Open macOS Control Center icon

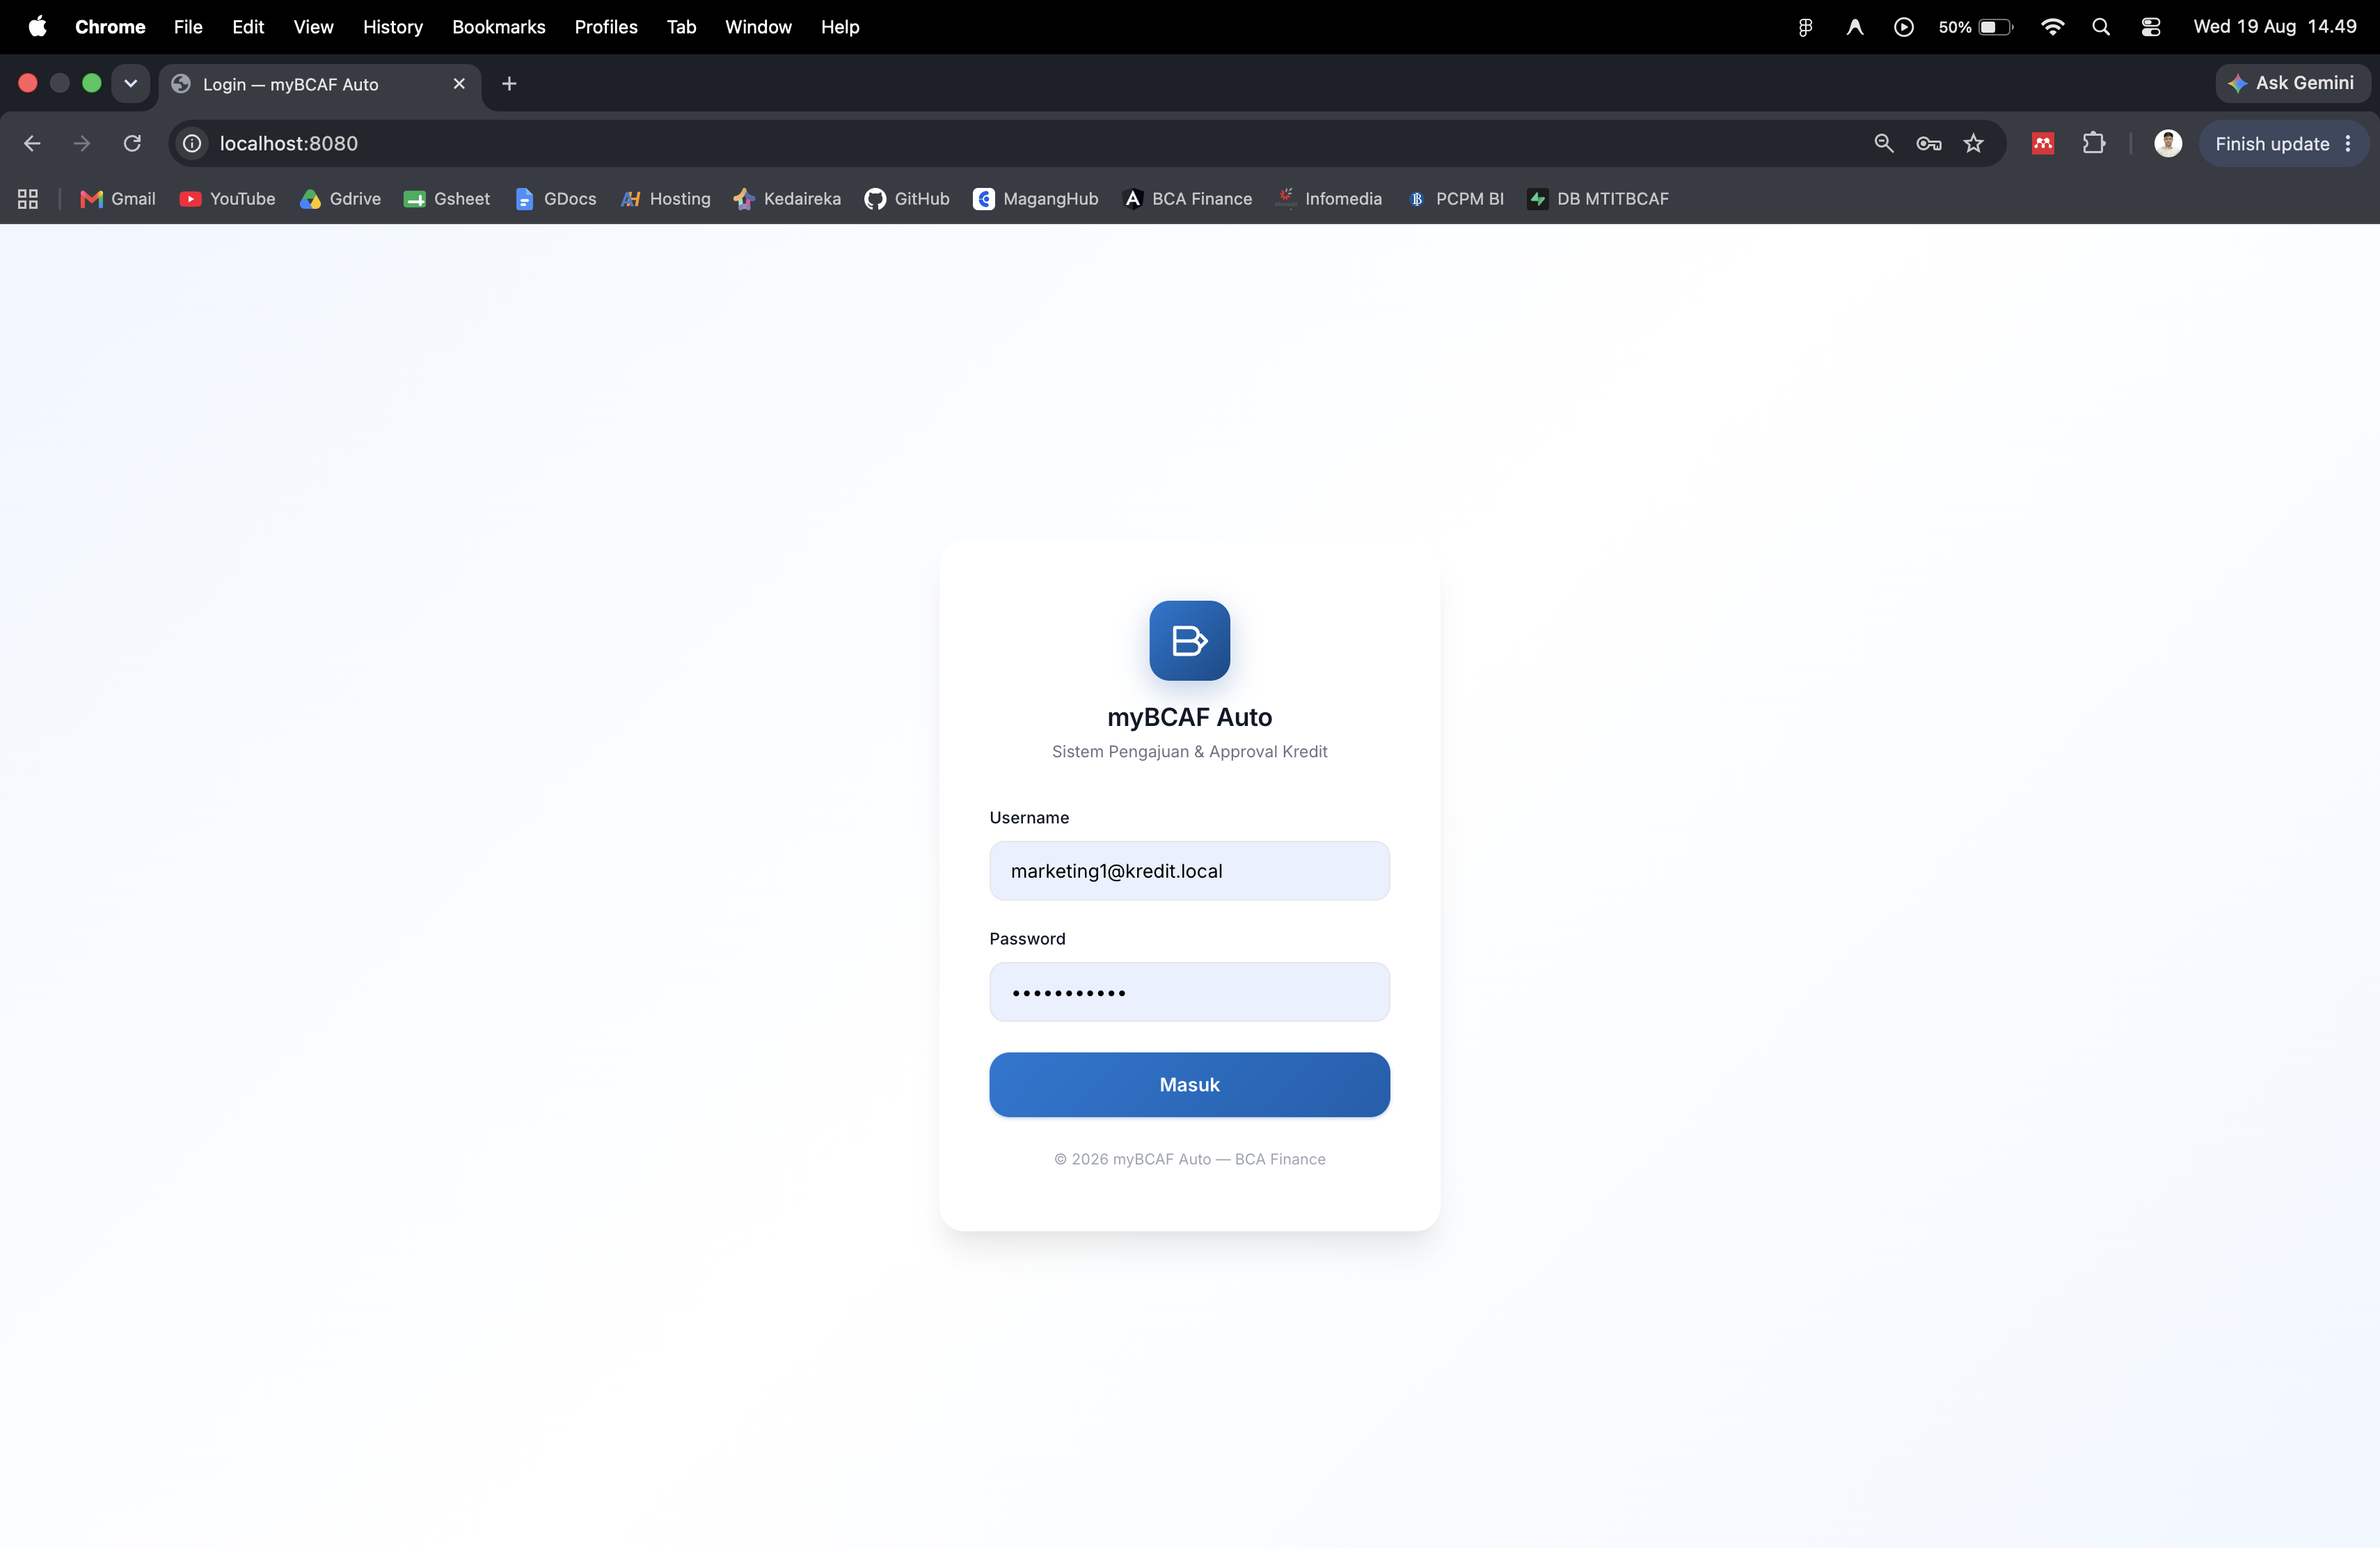pos(2150,27)
